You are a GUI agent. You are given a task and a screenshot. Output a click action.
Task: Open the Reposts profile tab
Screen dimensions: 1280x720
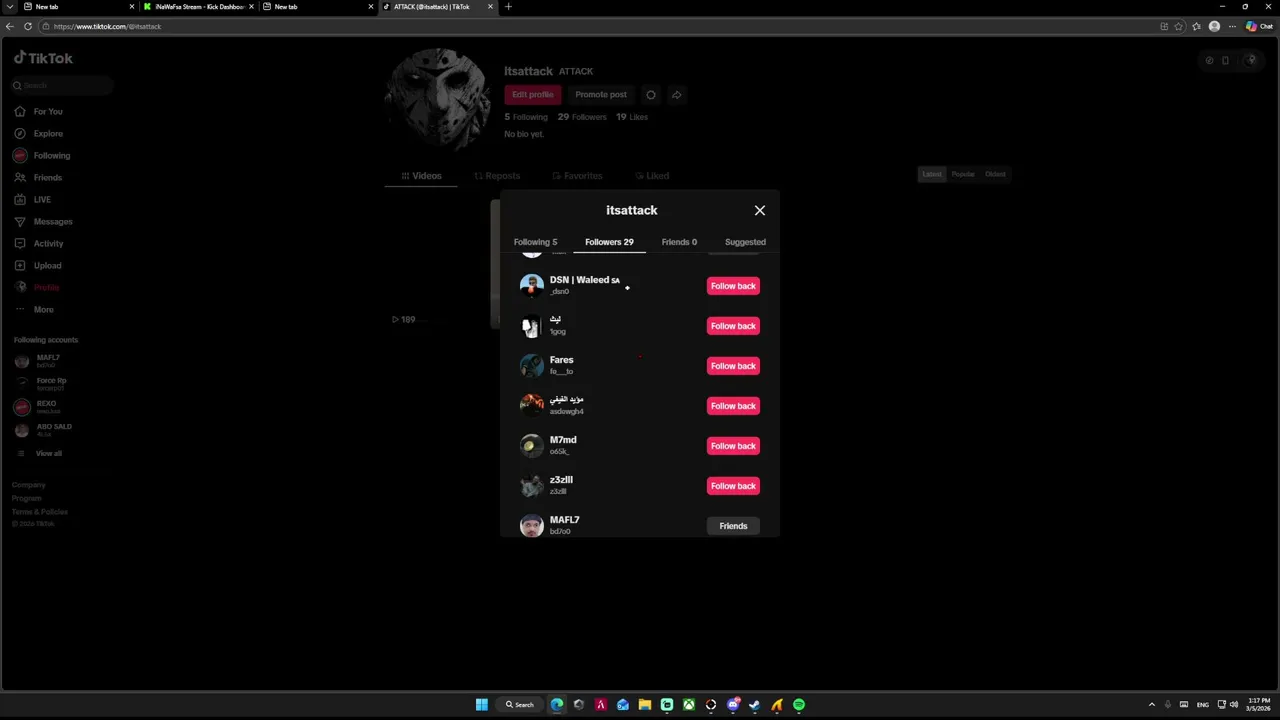click(x=497, y=176)
